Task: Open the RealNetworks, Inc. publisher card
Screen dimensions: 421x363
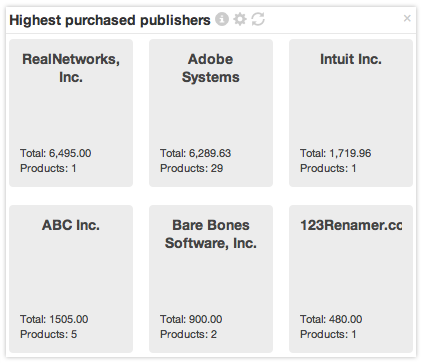Action: [x=71, y=113]
